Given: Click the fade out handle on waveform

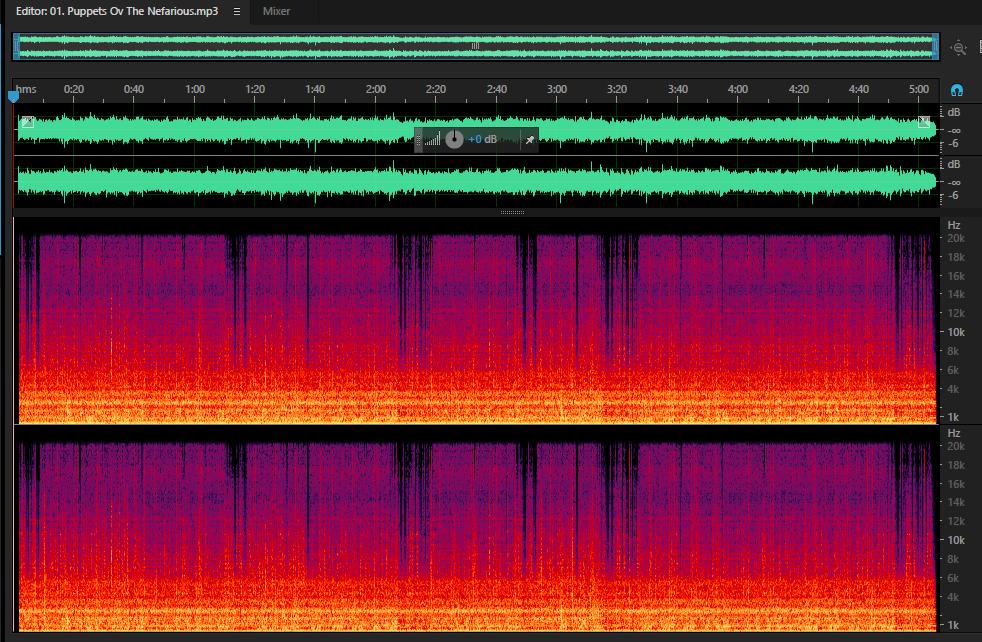Looking at the screenshot, I should pos(924,122).
